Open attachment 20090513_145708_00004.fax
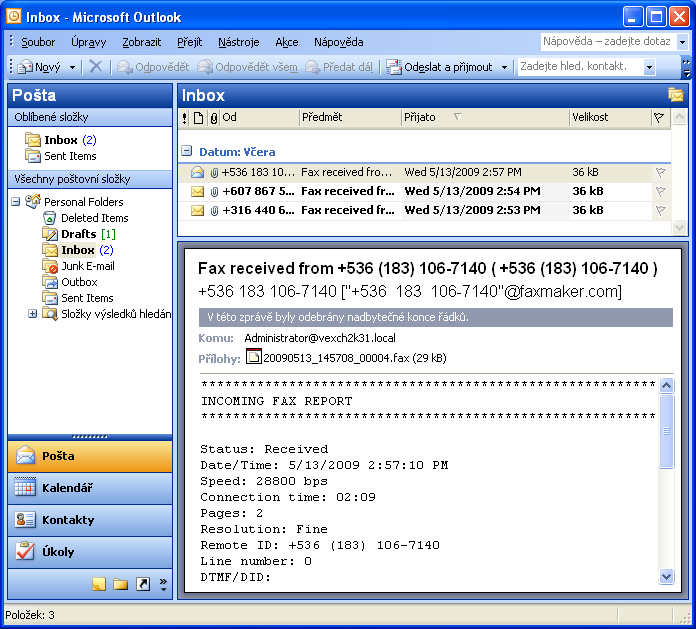Viewport: 696px width, 629px height. (347, 358)
